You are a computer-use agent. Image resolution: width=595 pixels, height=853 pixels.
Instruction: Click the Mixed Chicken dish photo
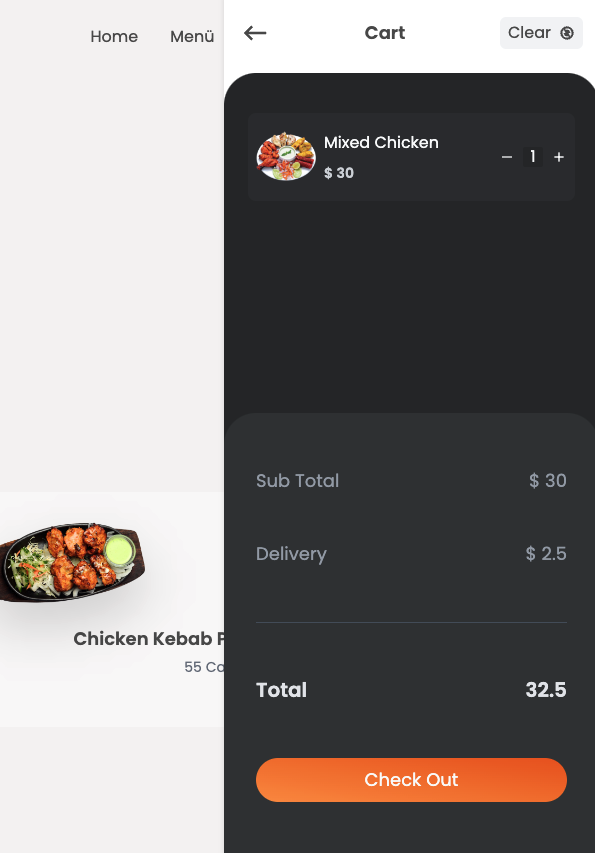point(286,157)
